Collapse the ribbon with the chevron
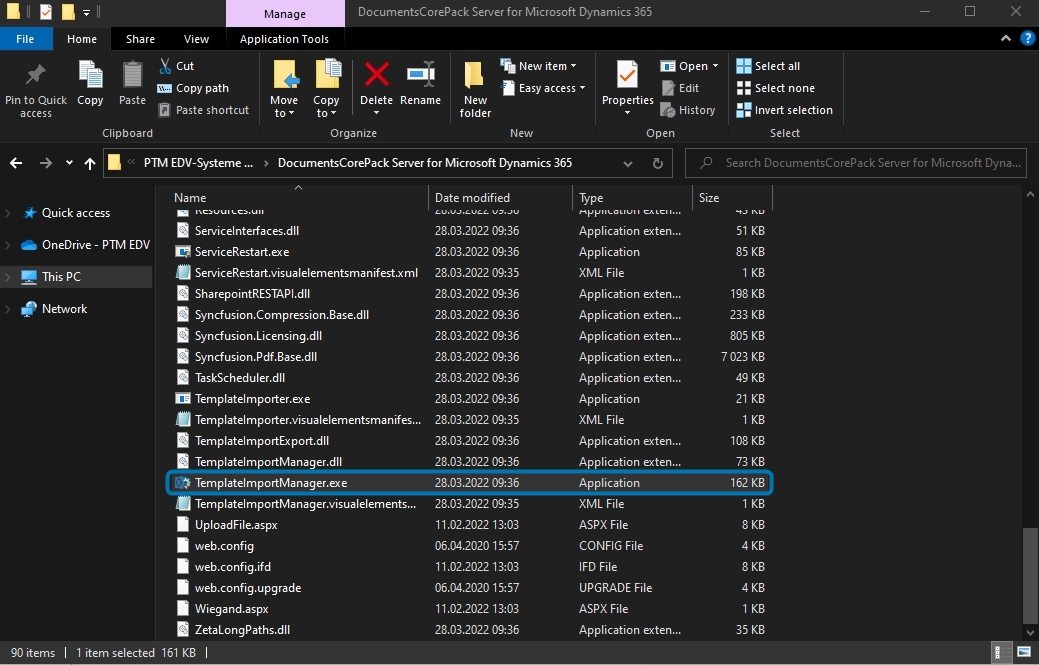The width and height of the screenshot is (1039, 665). 1006,38
